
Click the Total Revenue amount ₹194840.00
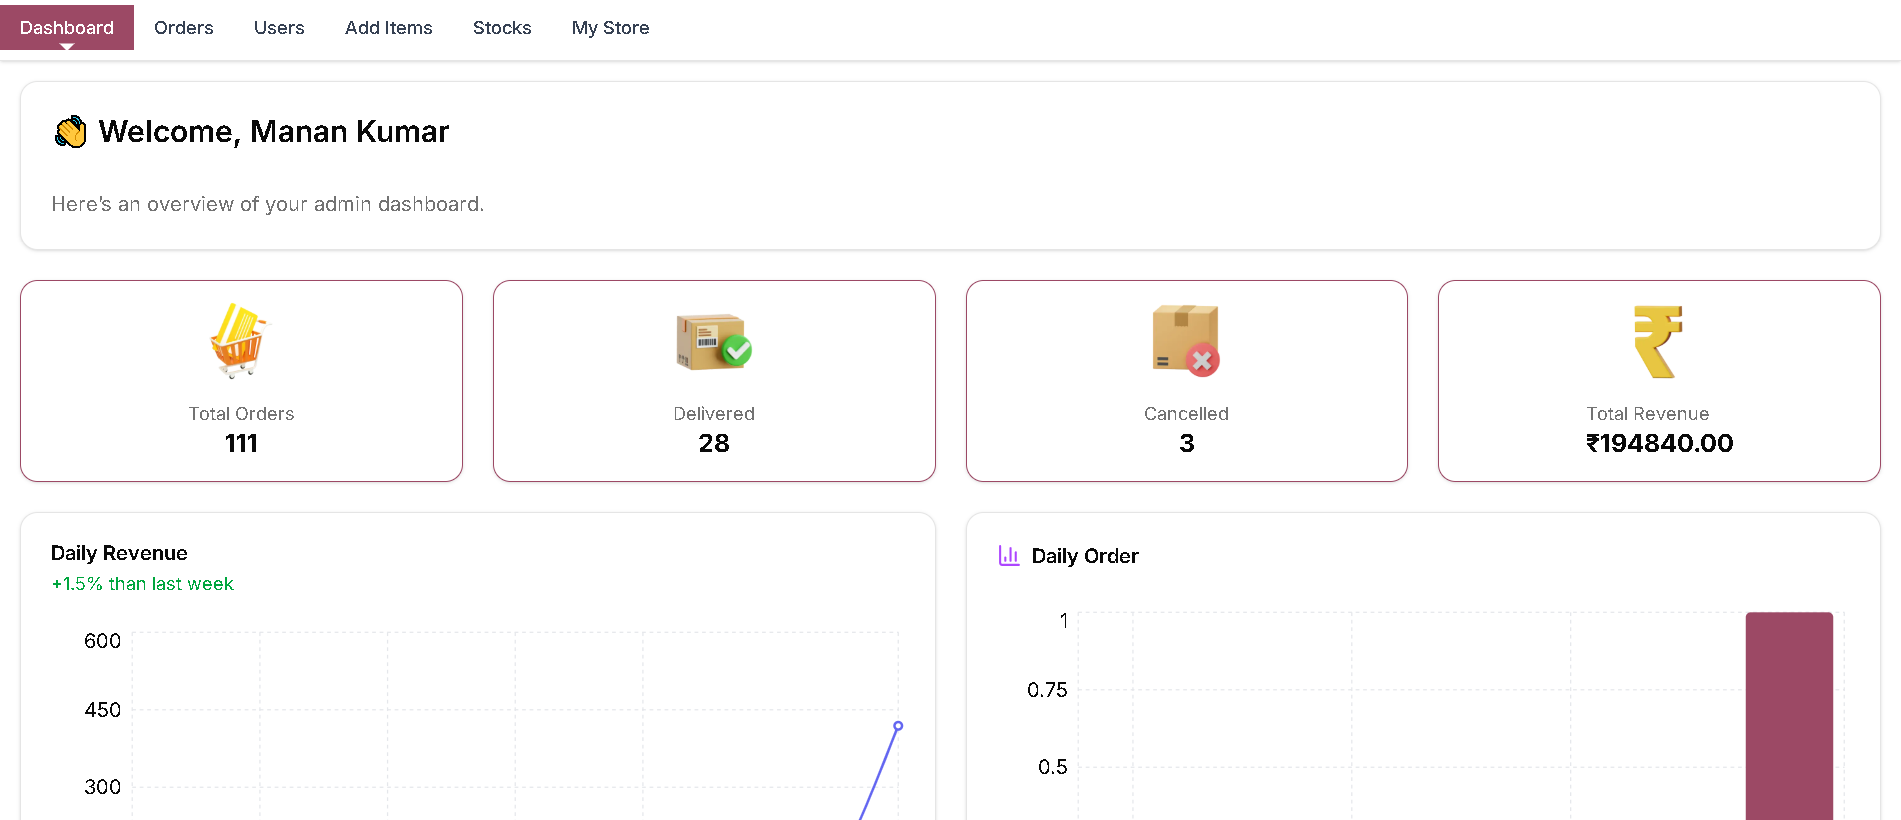point(1660,443)
